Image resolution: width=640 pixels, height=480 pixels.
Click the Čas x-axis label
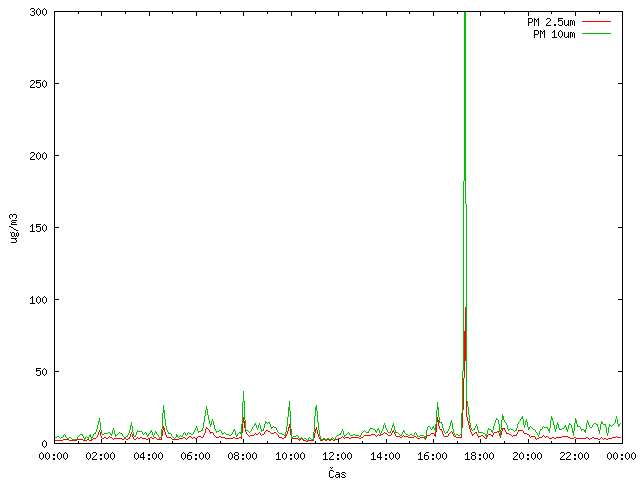(x=337, y=473)
